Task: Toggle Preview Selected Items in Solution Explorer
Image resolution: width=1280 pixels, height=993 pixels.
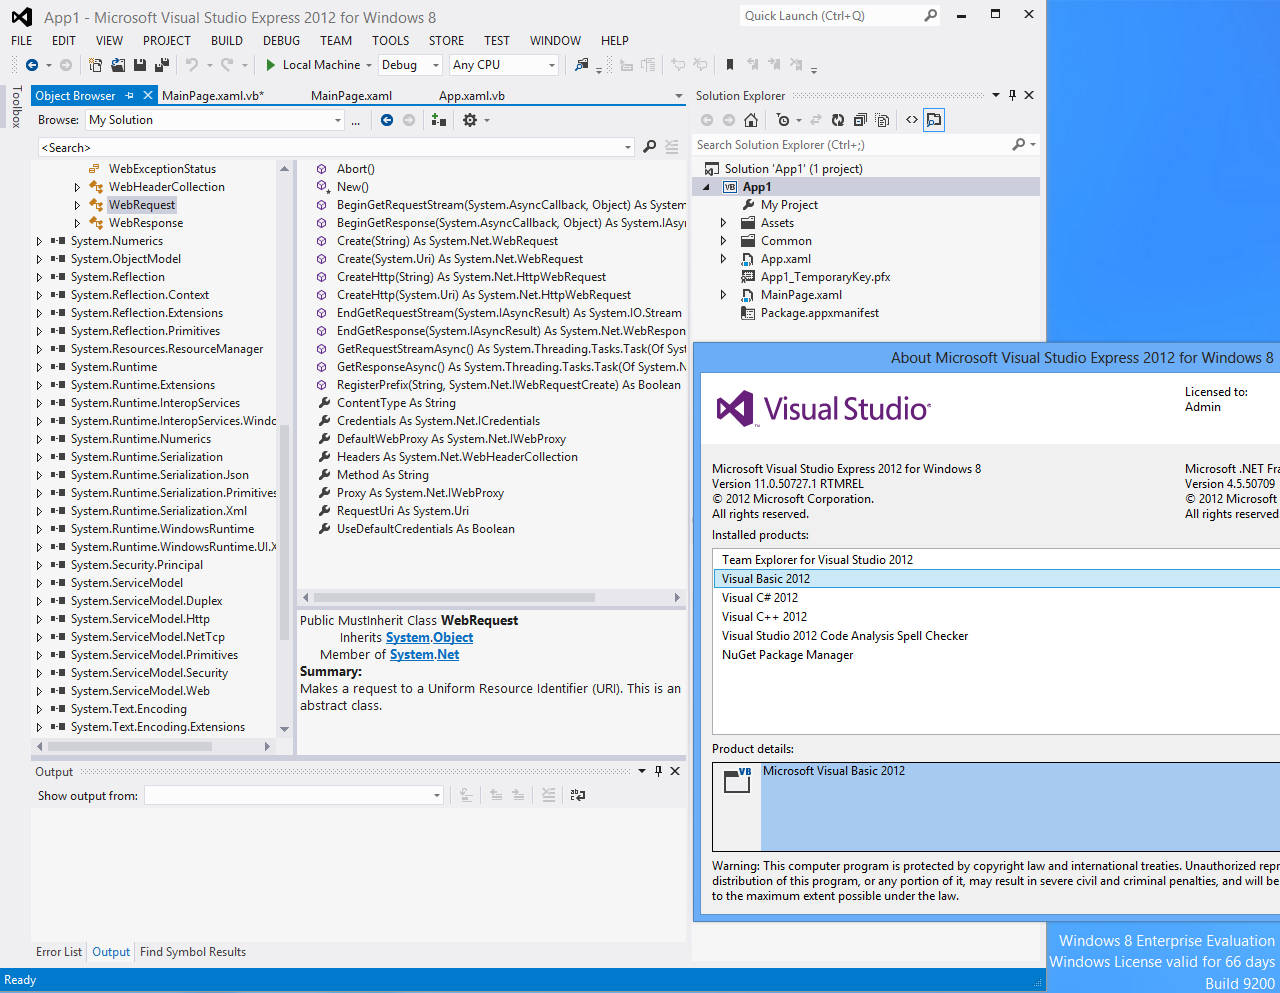Action: pos(934,120)
